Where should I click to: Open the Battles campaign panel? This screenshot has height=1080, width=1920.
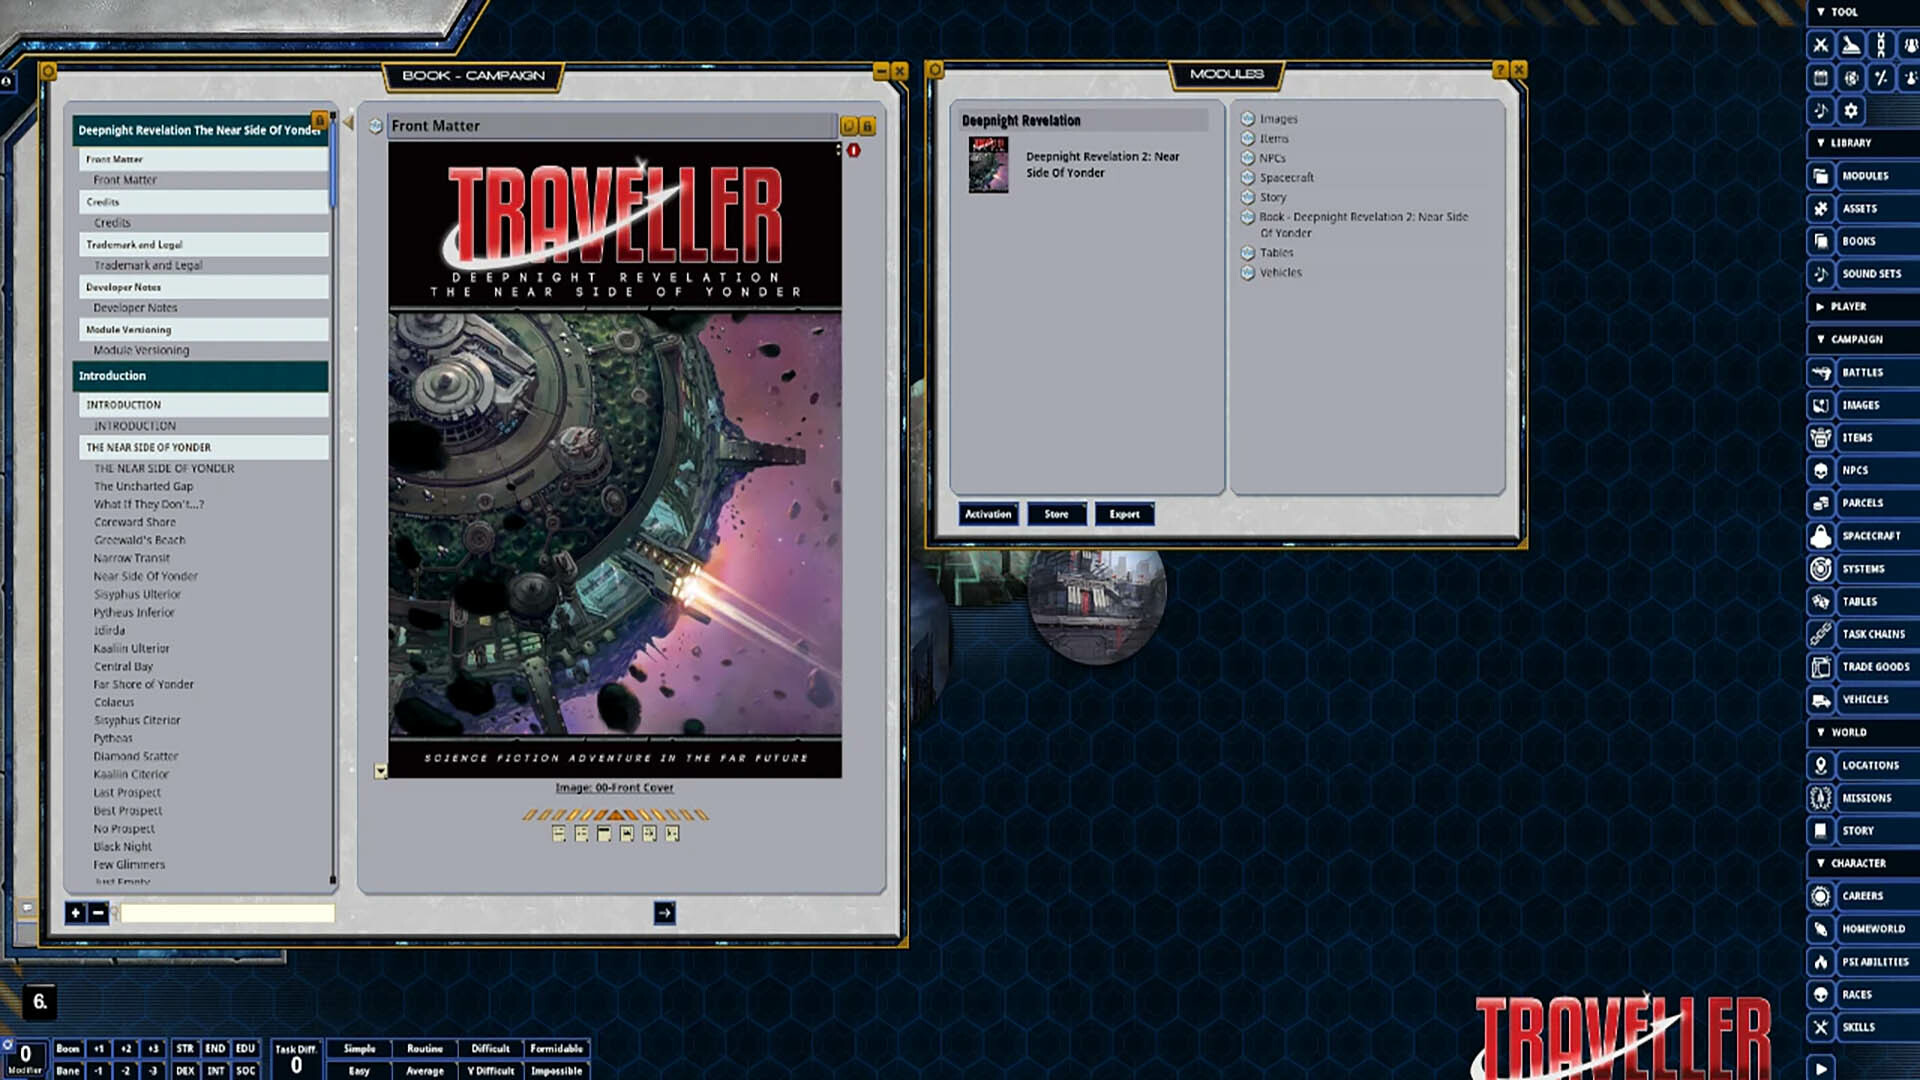(x=1866, y=372)
